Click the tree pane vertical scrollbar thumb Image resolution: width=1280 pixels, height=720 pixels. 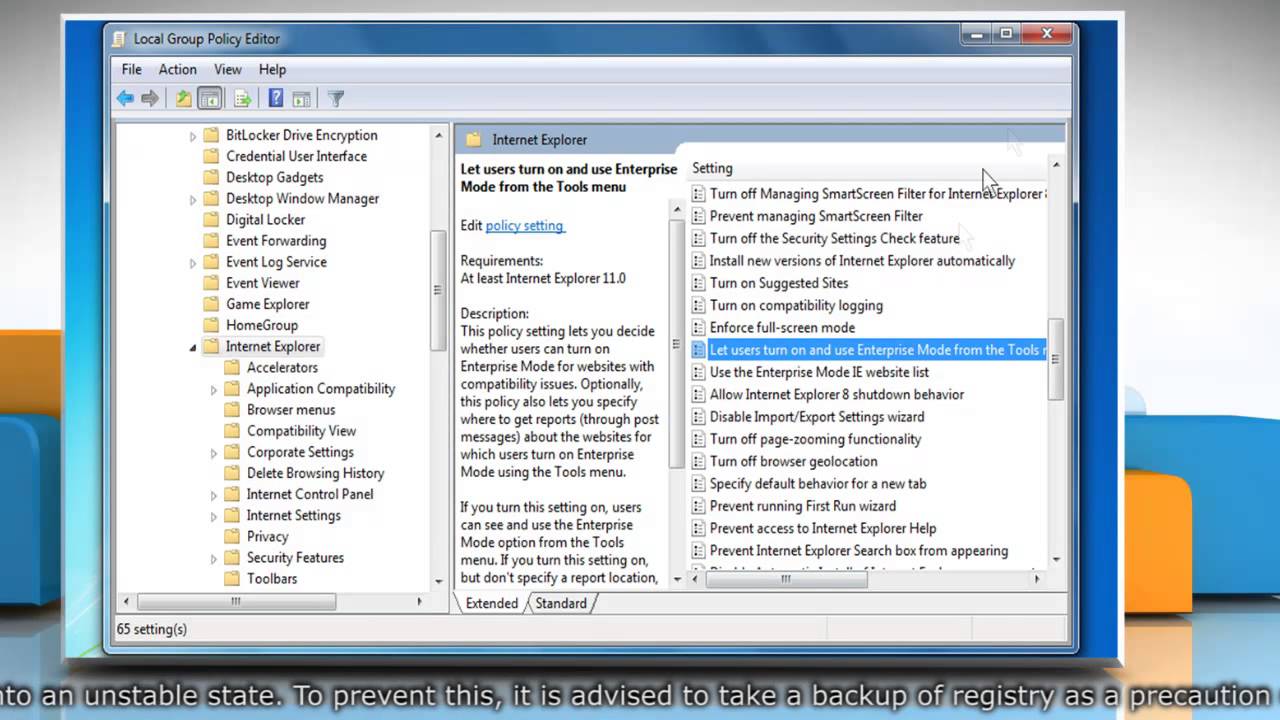coord(438,290)
